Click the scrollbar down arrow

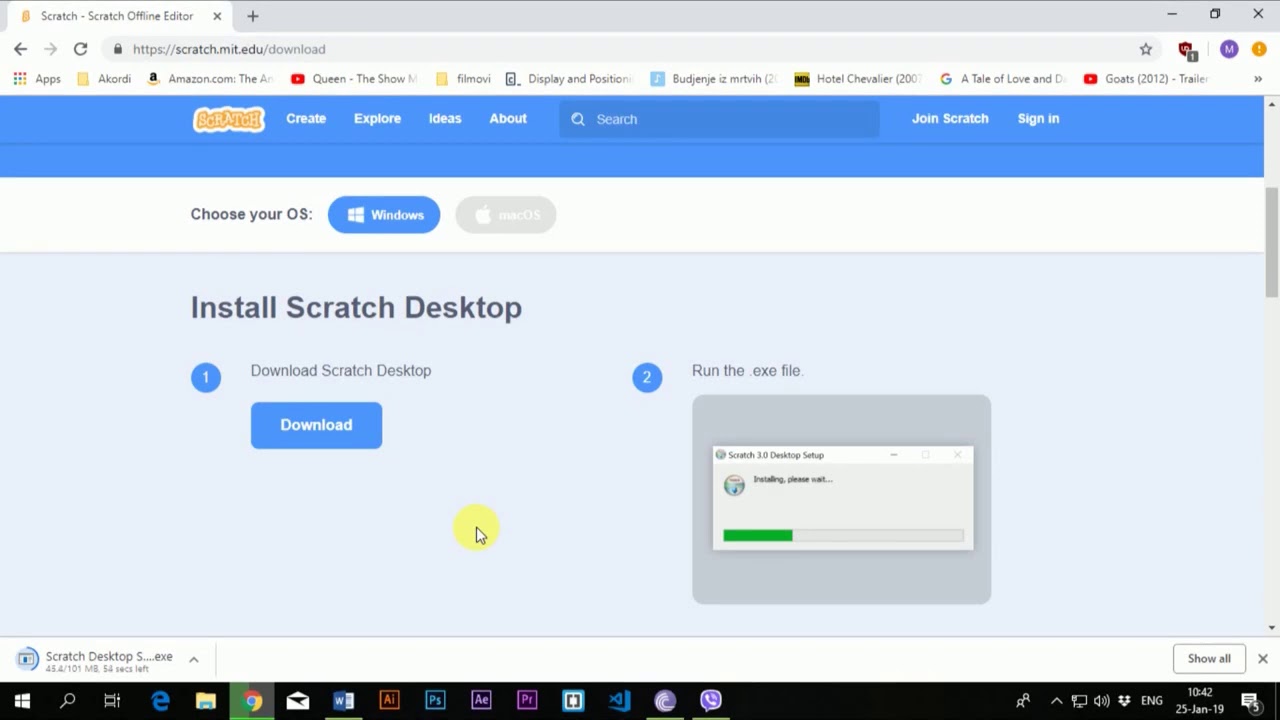point(1272,628)
